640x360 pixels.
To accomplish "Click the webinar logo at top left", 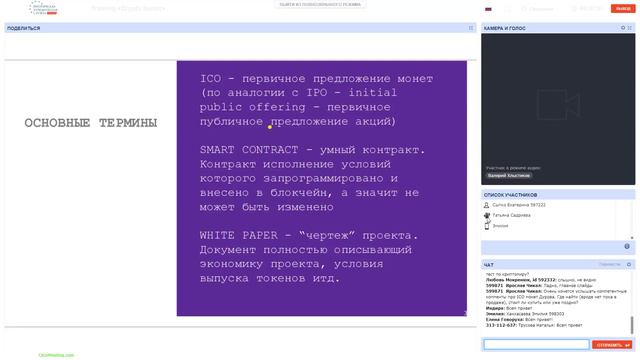I will click(44, 8).
